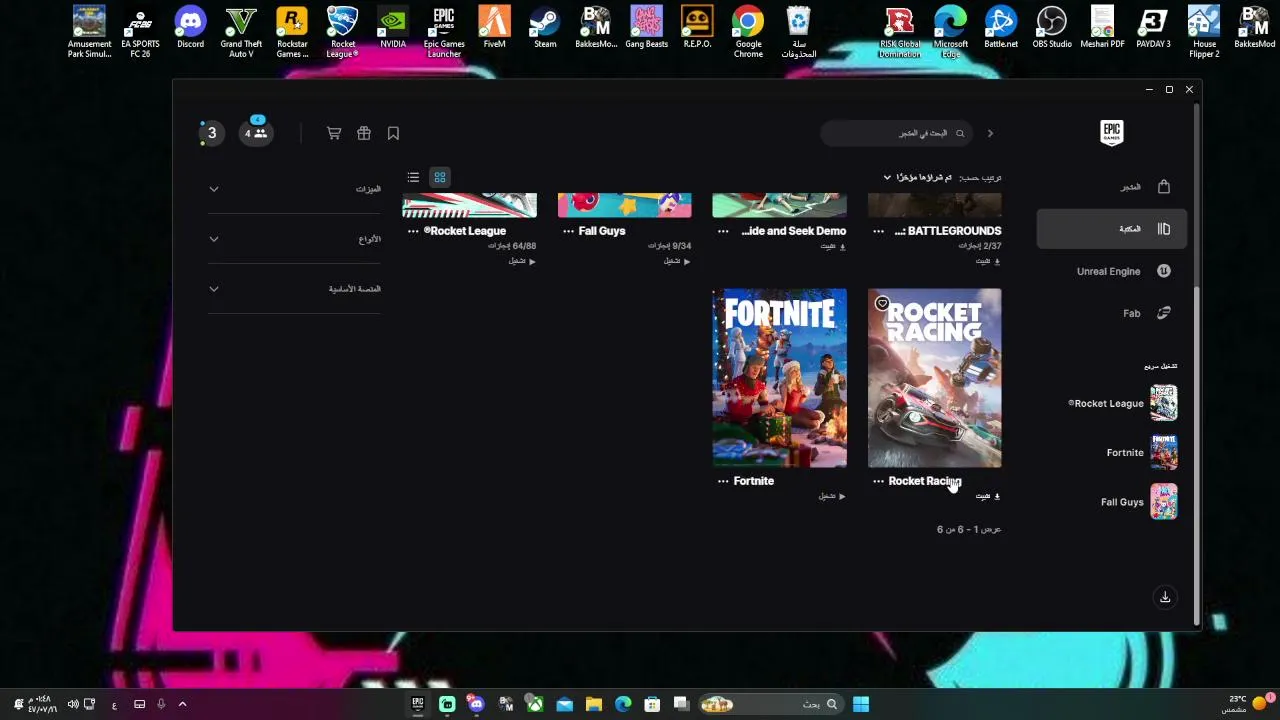
Task: Open Gang Beasts desktop shortcut
Action: click(646, 28)
